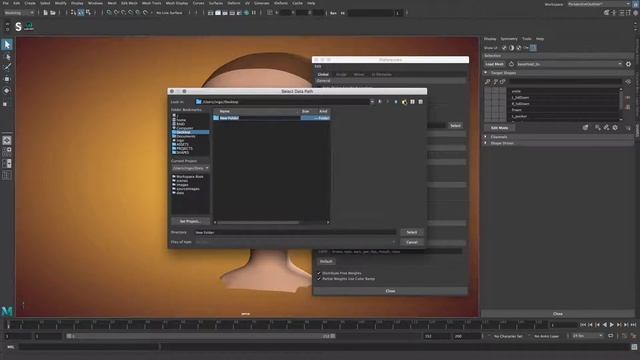This screenshot has height=360, width=640.
Task: Toggle Partial Weights Use Color Ramp checkbox
Action: pos(319,279)
